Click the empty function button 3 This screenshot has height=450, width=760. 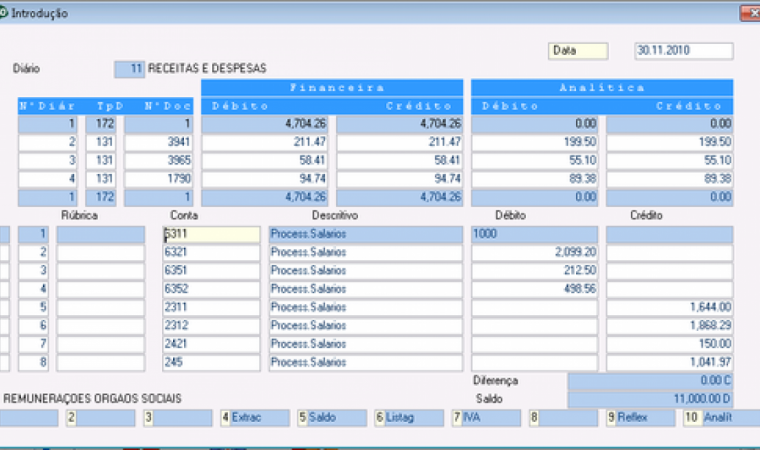click(178, 418)
